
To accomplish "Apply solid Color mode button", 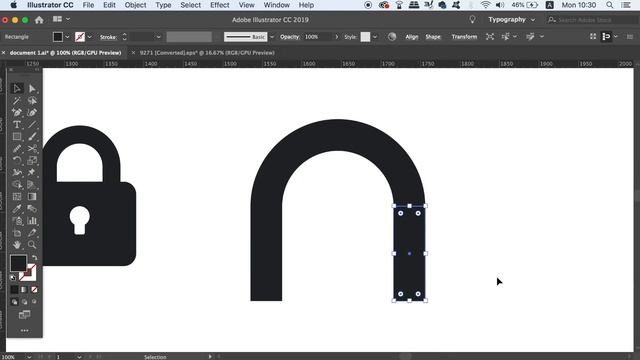I will (x=14, y=289).
